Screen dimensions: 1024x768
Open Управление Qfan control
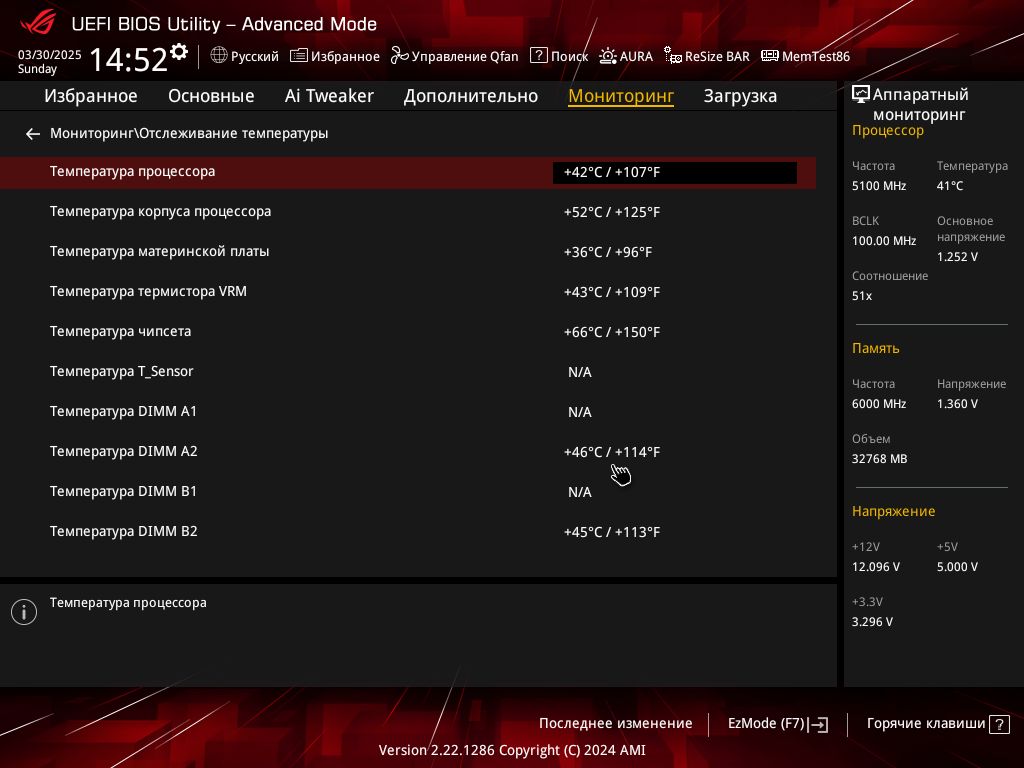pyautogui.click(x=465, y=57)
